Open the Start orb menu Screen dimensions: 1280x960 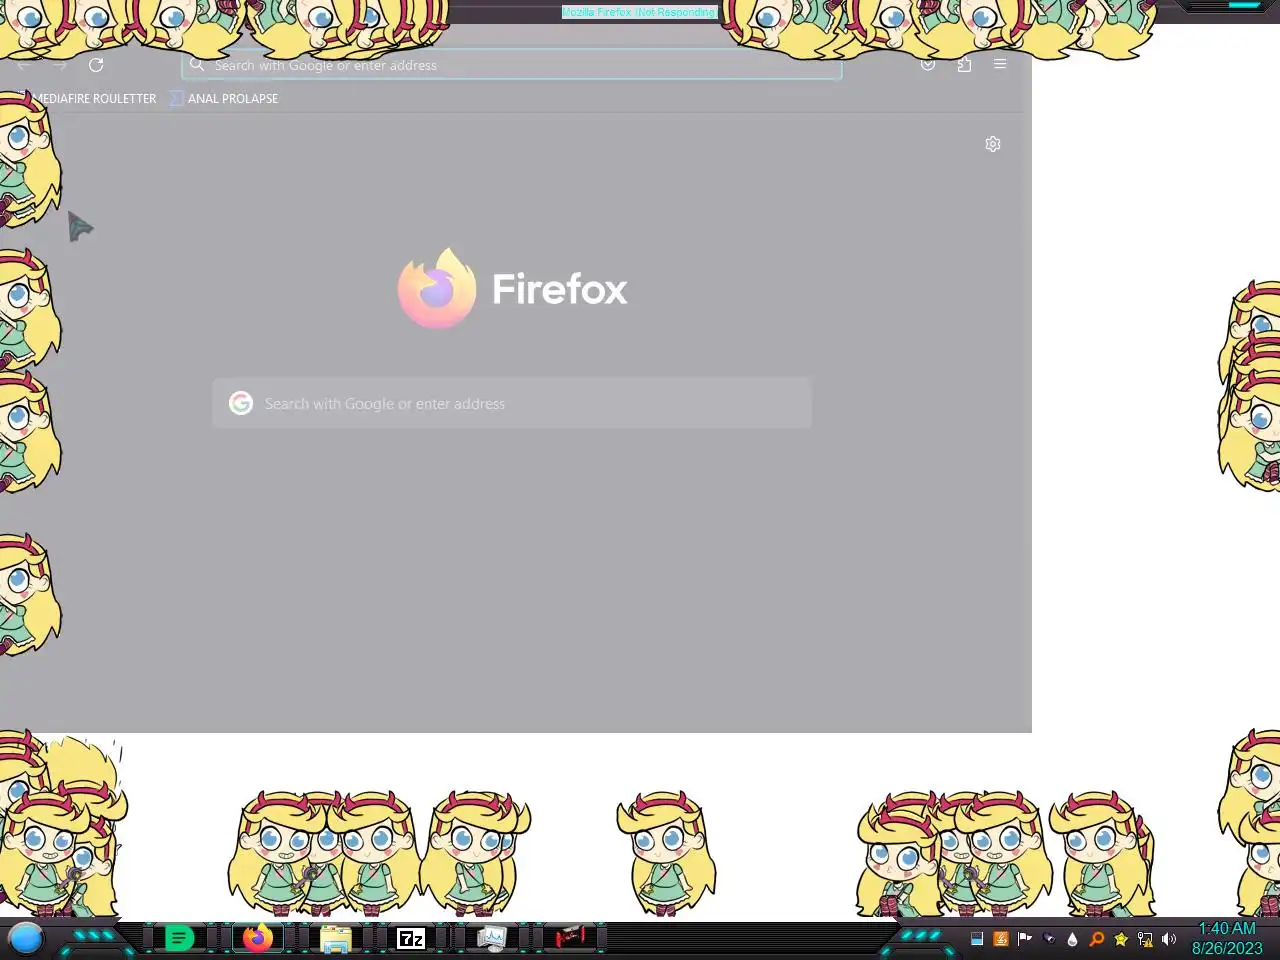pyautogui.click(x=26, y=938)
